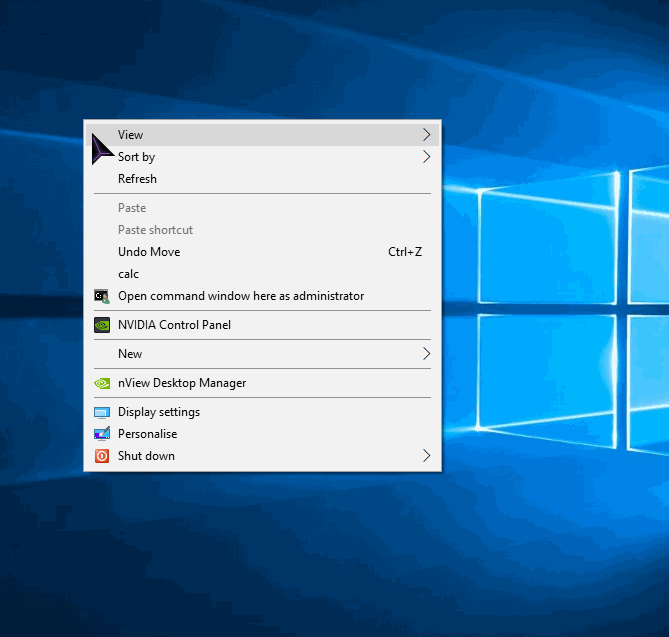Click the nView Desktop Manager icon
Screen dimensions: 669x637
click(x=101, y=383)
